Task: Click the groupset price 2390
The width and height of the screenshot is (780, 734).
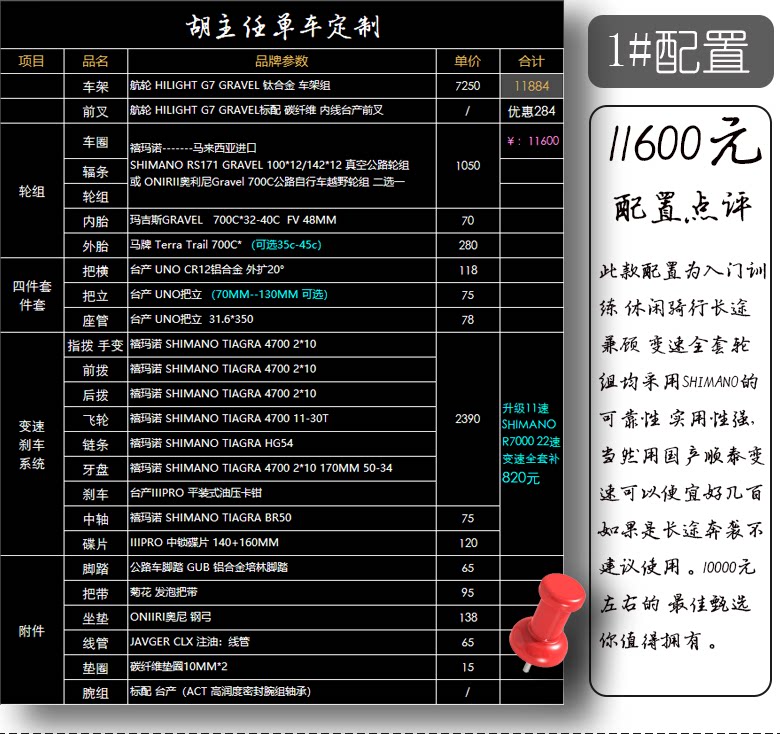Action: tap(468, 419)
